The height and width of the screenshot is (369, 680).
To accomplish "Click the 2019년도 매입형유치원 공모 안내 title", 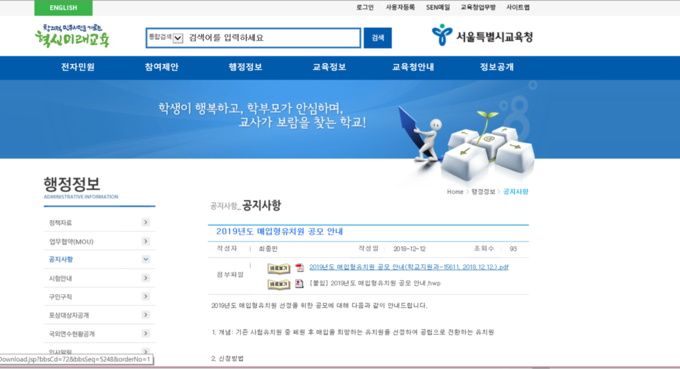I will (x=279, y=232).
